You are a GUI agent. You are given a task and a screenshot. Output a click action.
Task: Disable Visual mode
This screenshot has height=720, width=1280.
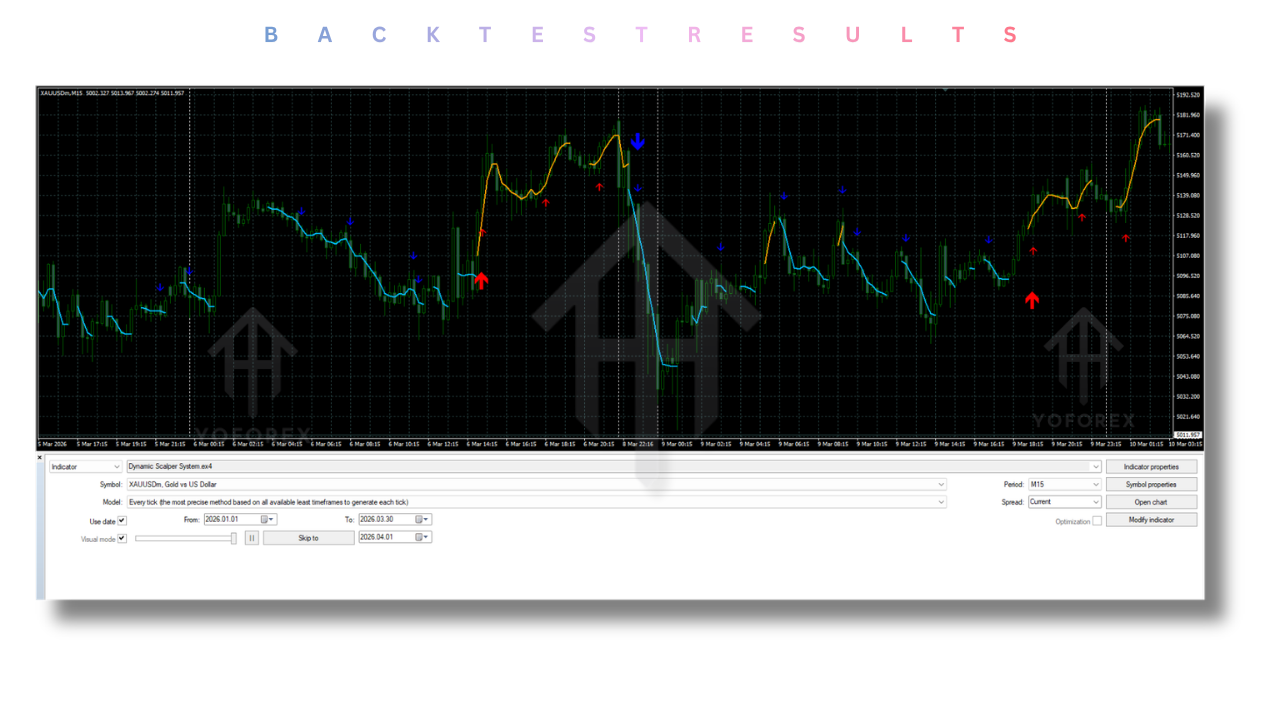click(121, 538)
